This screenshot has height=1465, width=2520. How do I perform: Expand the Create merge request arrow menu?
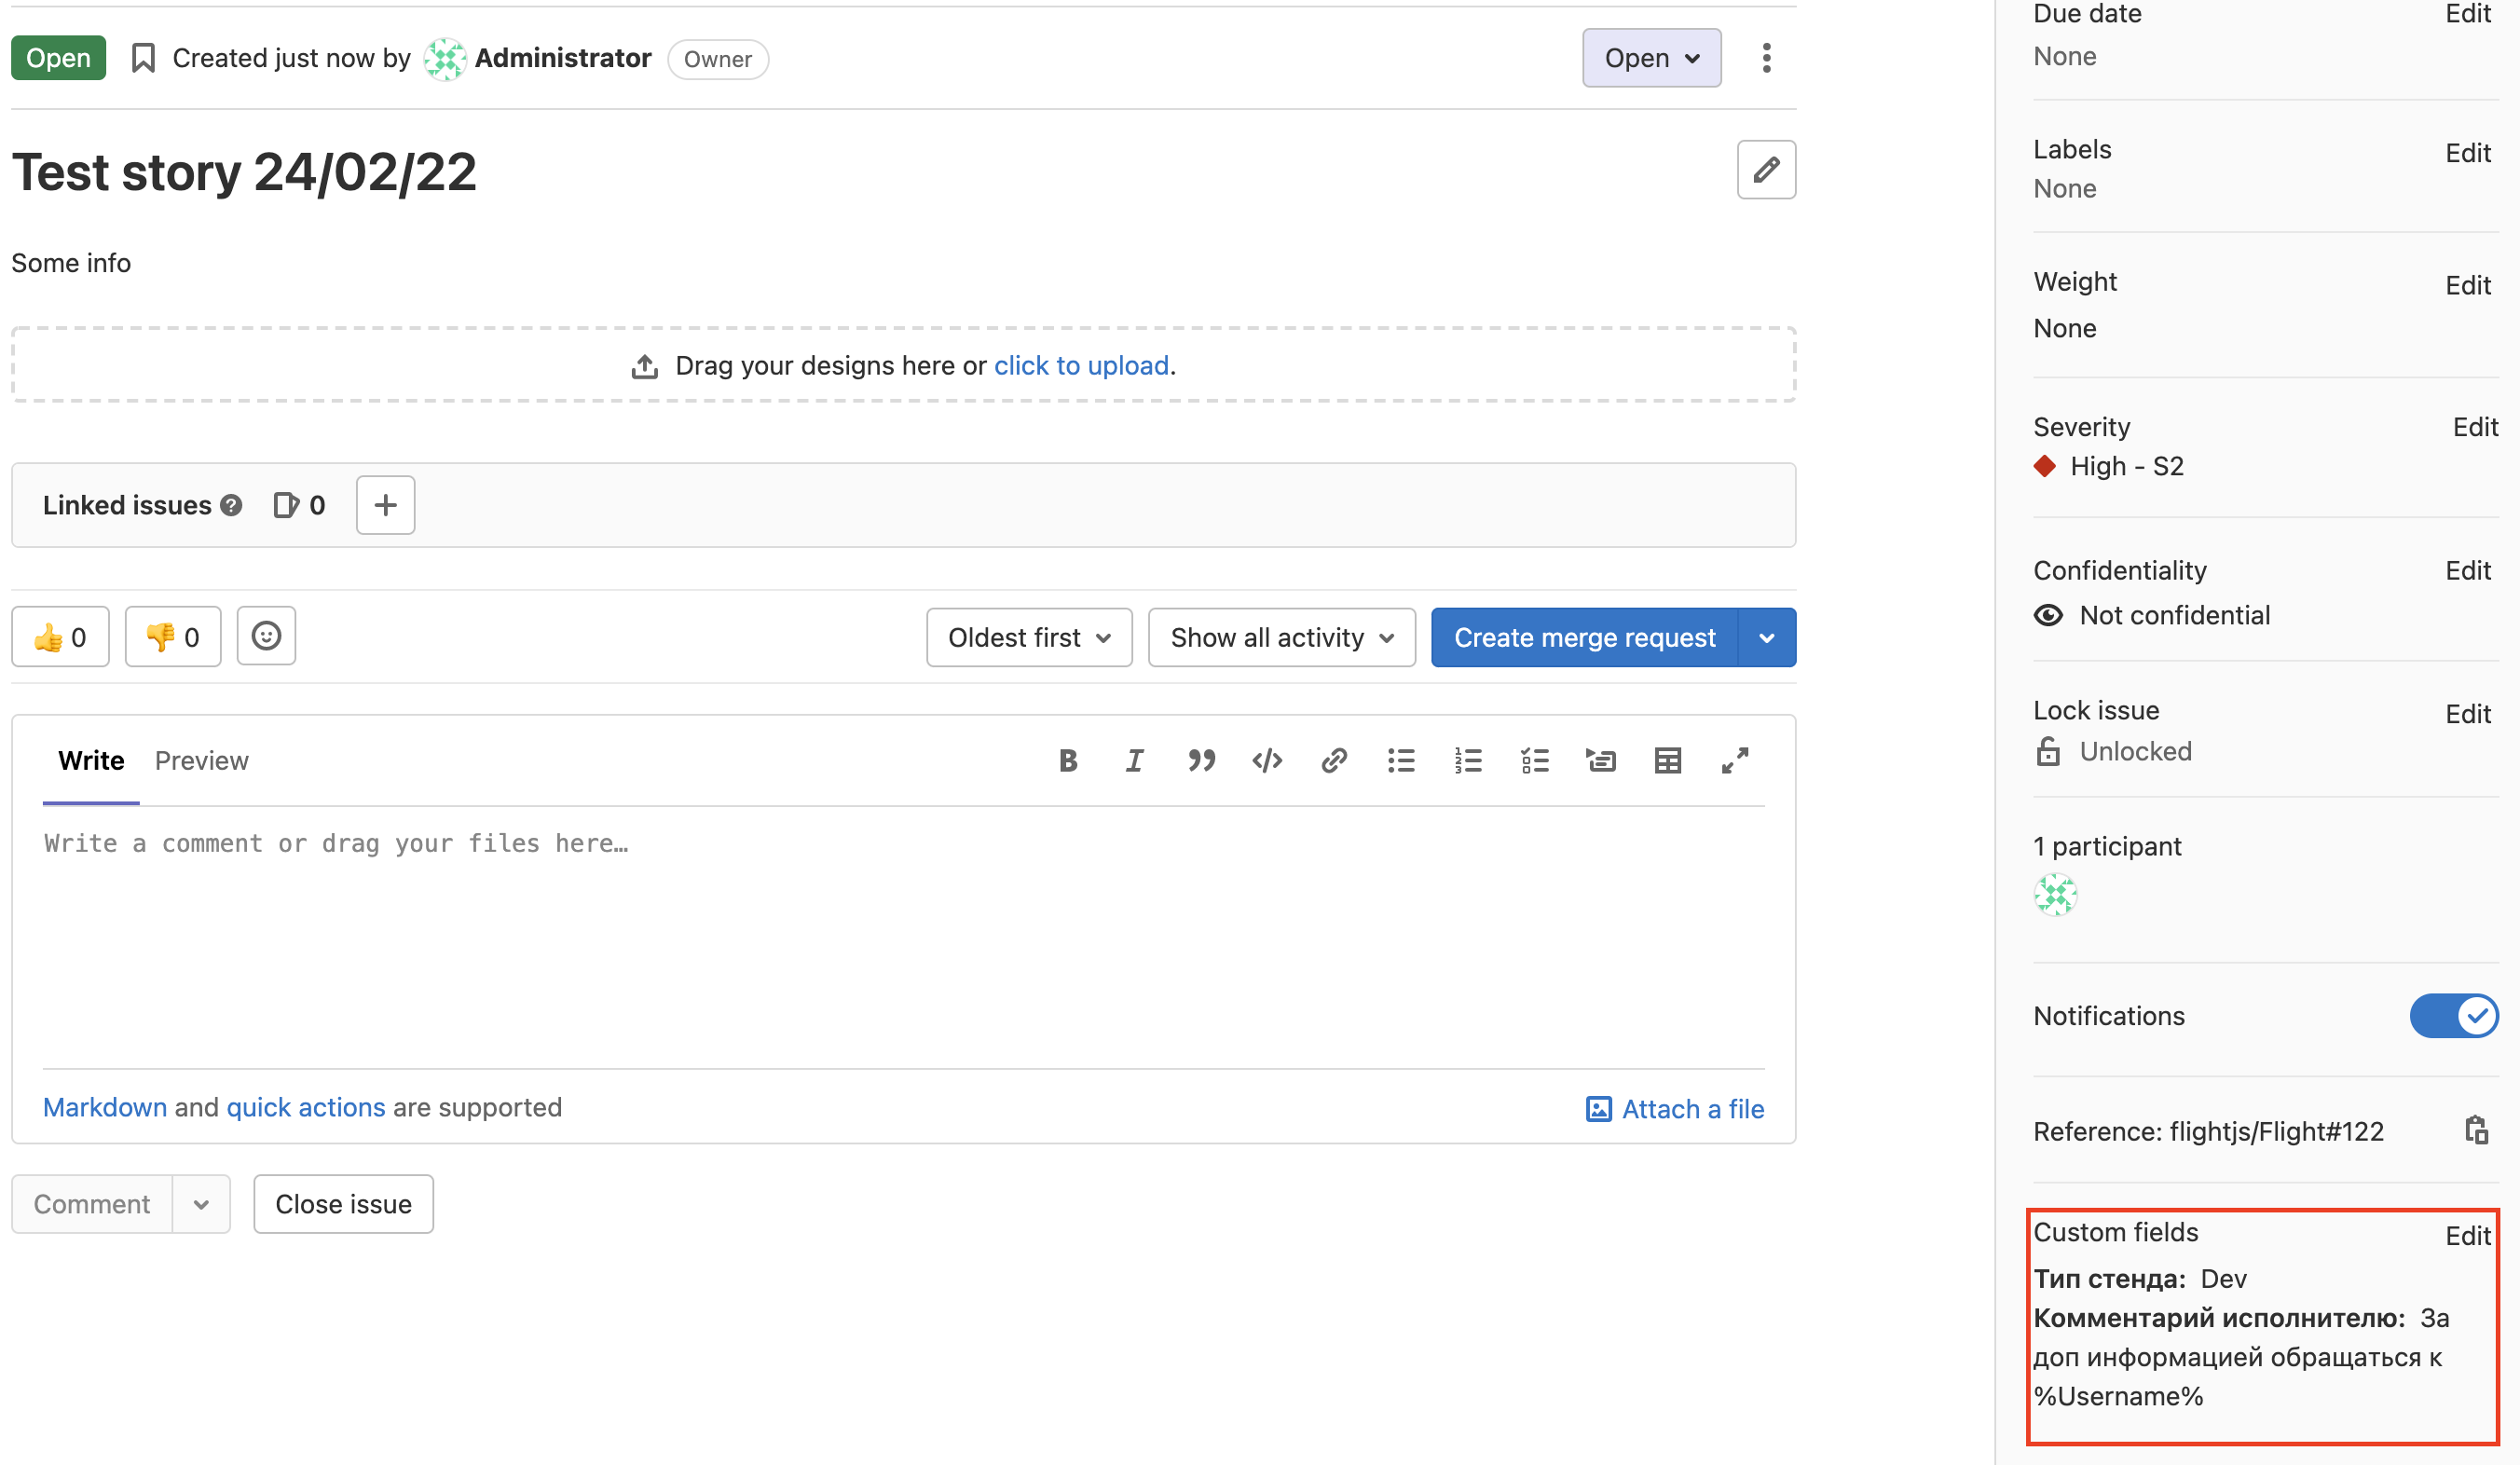[x=1767, y=638]
